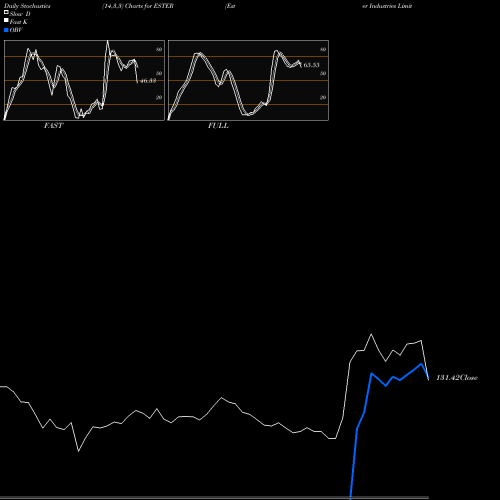Open the FULL stochastic chart panel
Screen dimensions: 500x500
click(248, 80)
